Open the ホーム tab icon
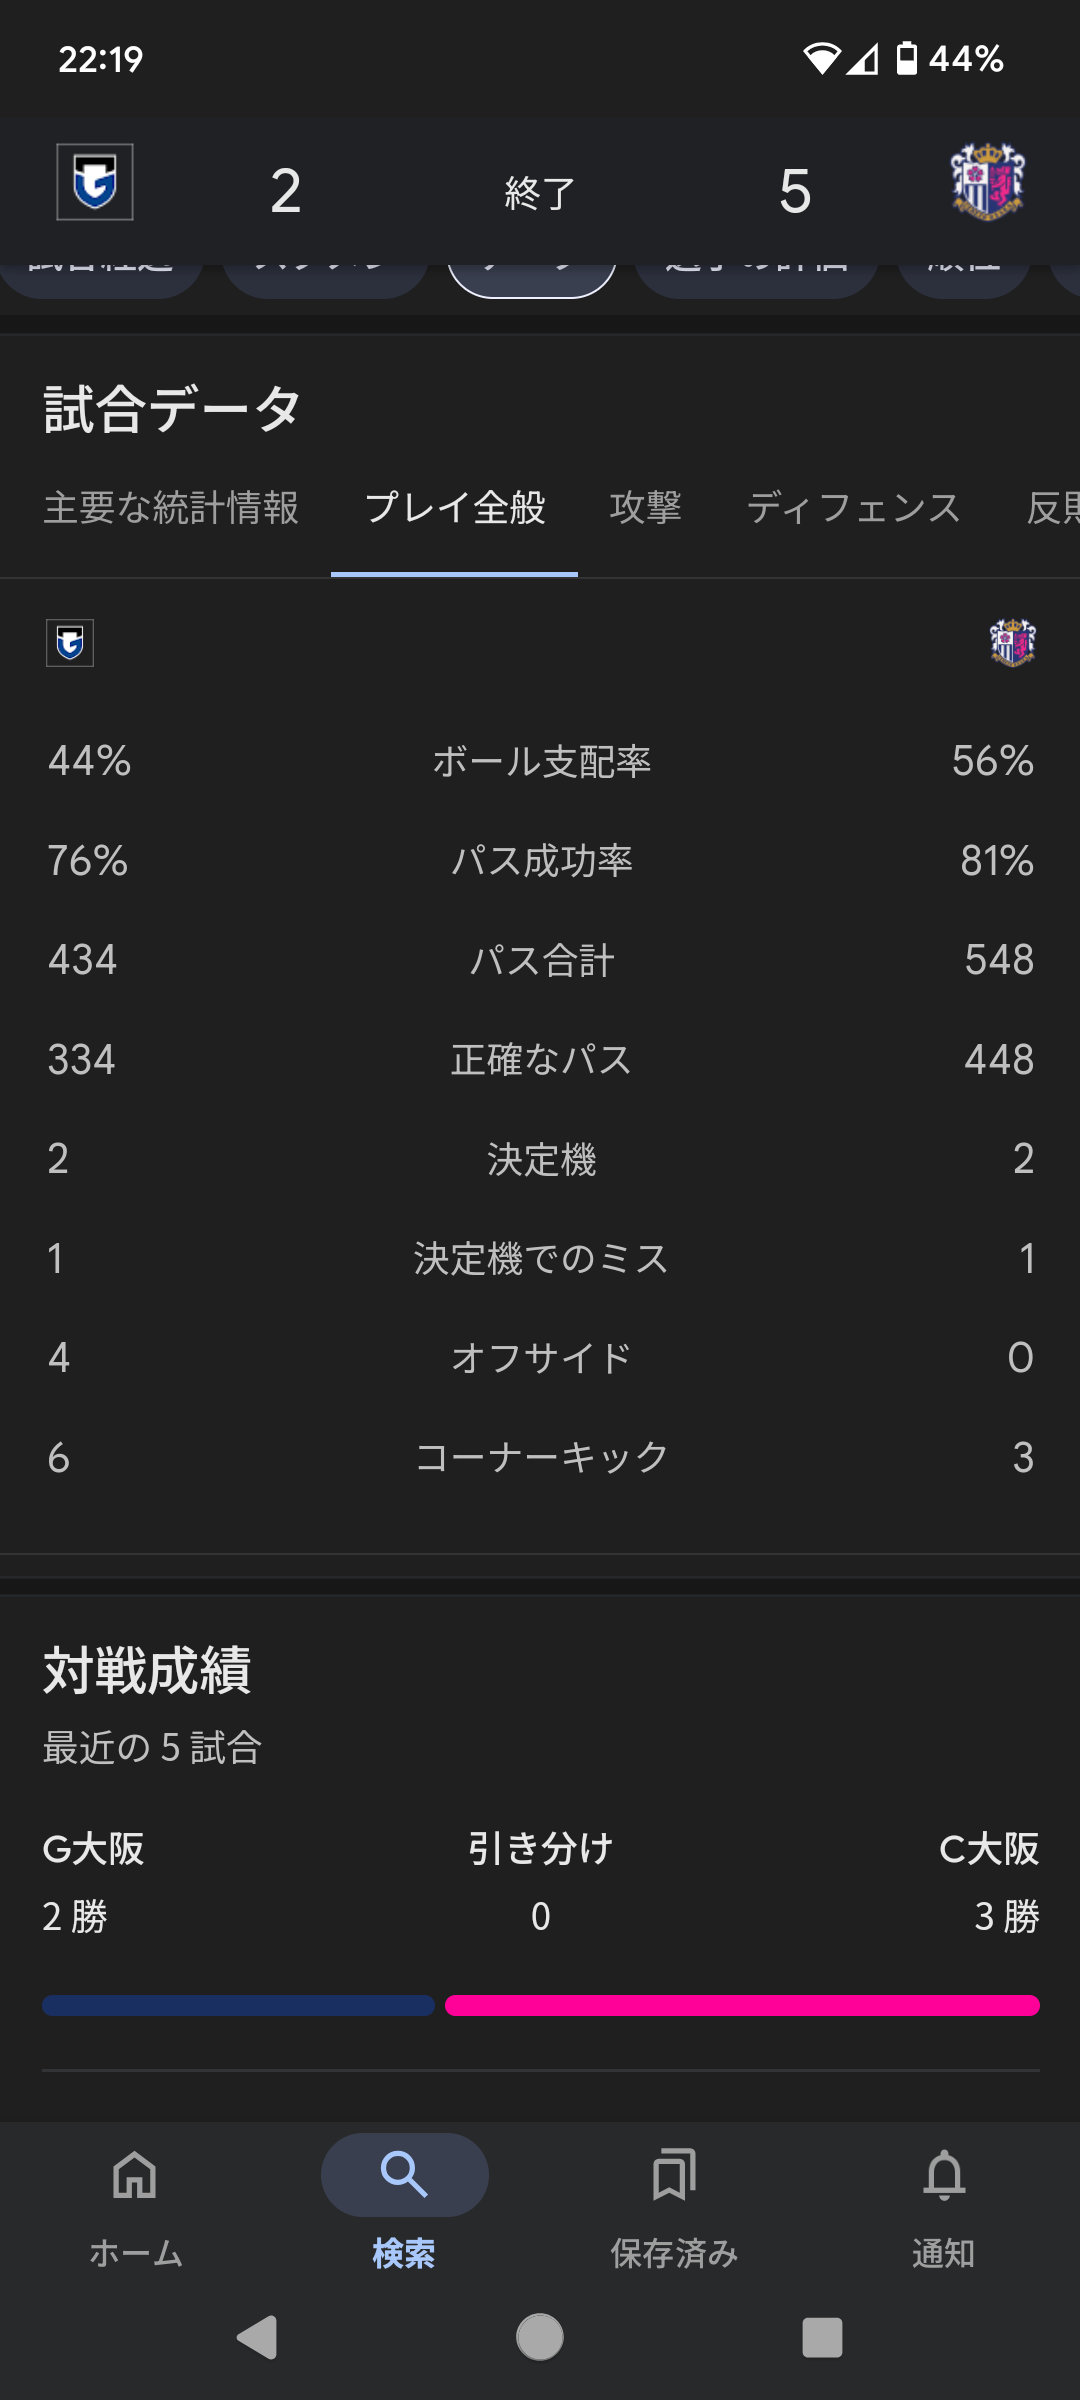The width and height of the screenshot is (1080, 2400). click(135, 2175)
